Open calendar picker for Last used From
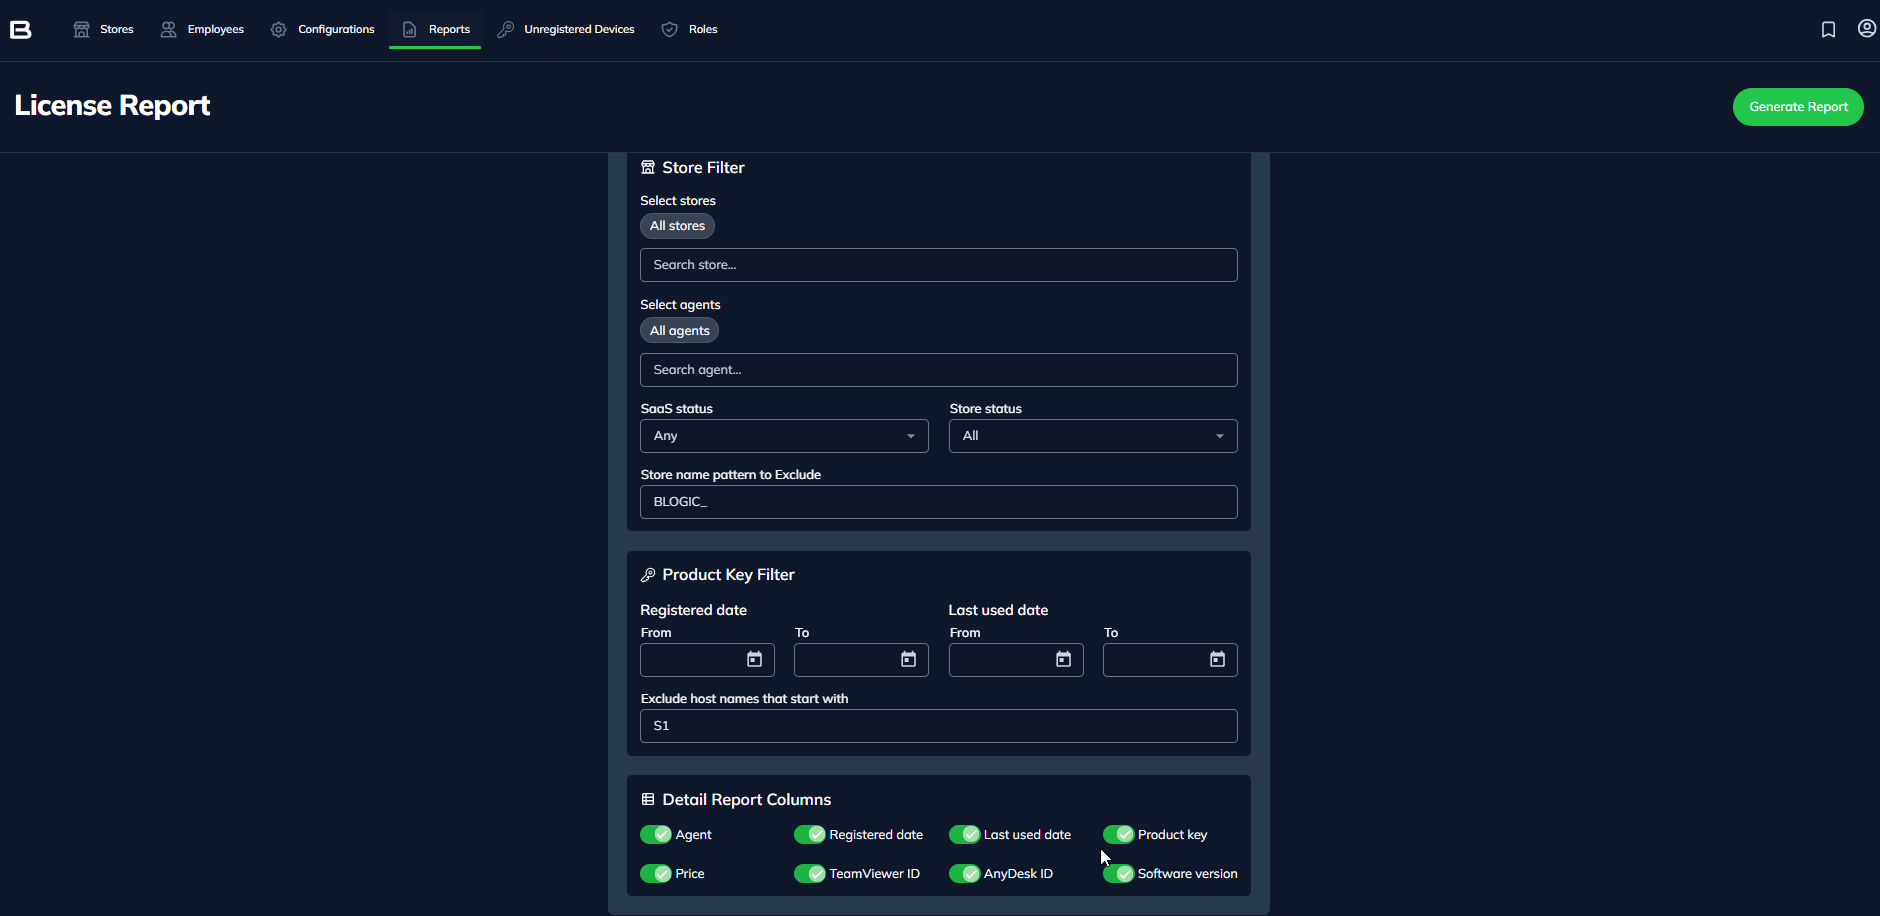The image size is (1880, 916). [x=1064, y=660]
